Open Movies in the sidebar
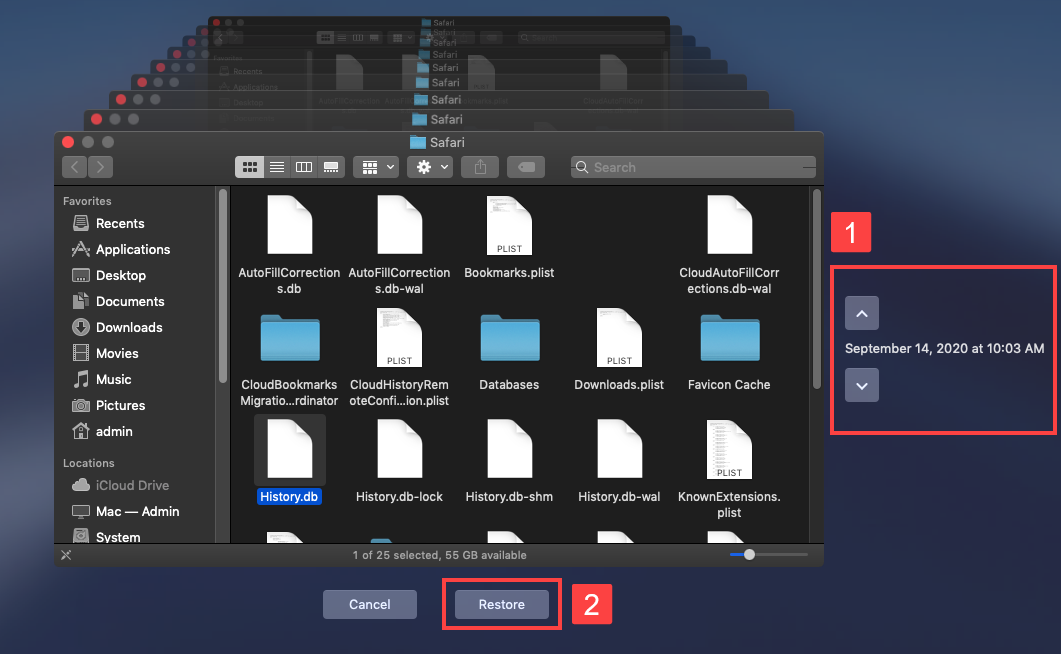The height and width of the screenshot is (654, 1061). (105, 354)
